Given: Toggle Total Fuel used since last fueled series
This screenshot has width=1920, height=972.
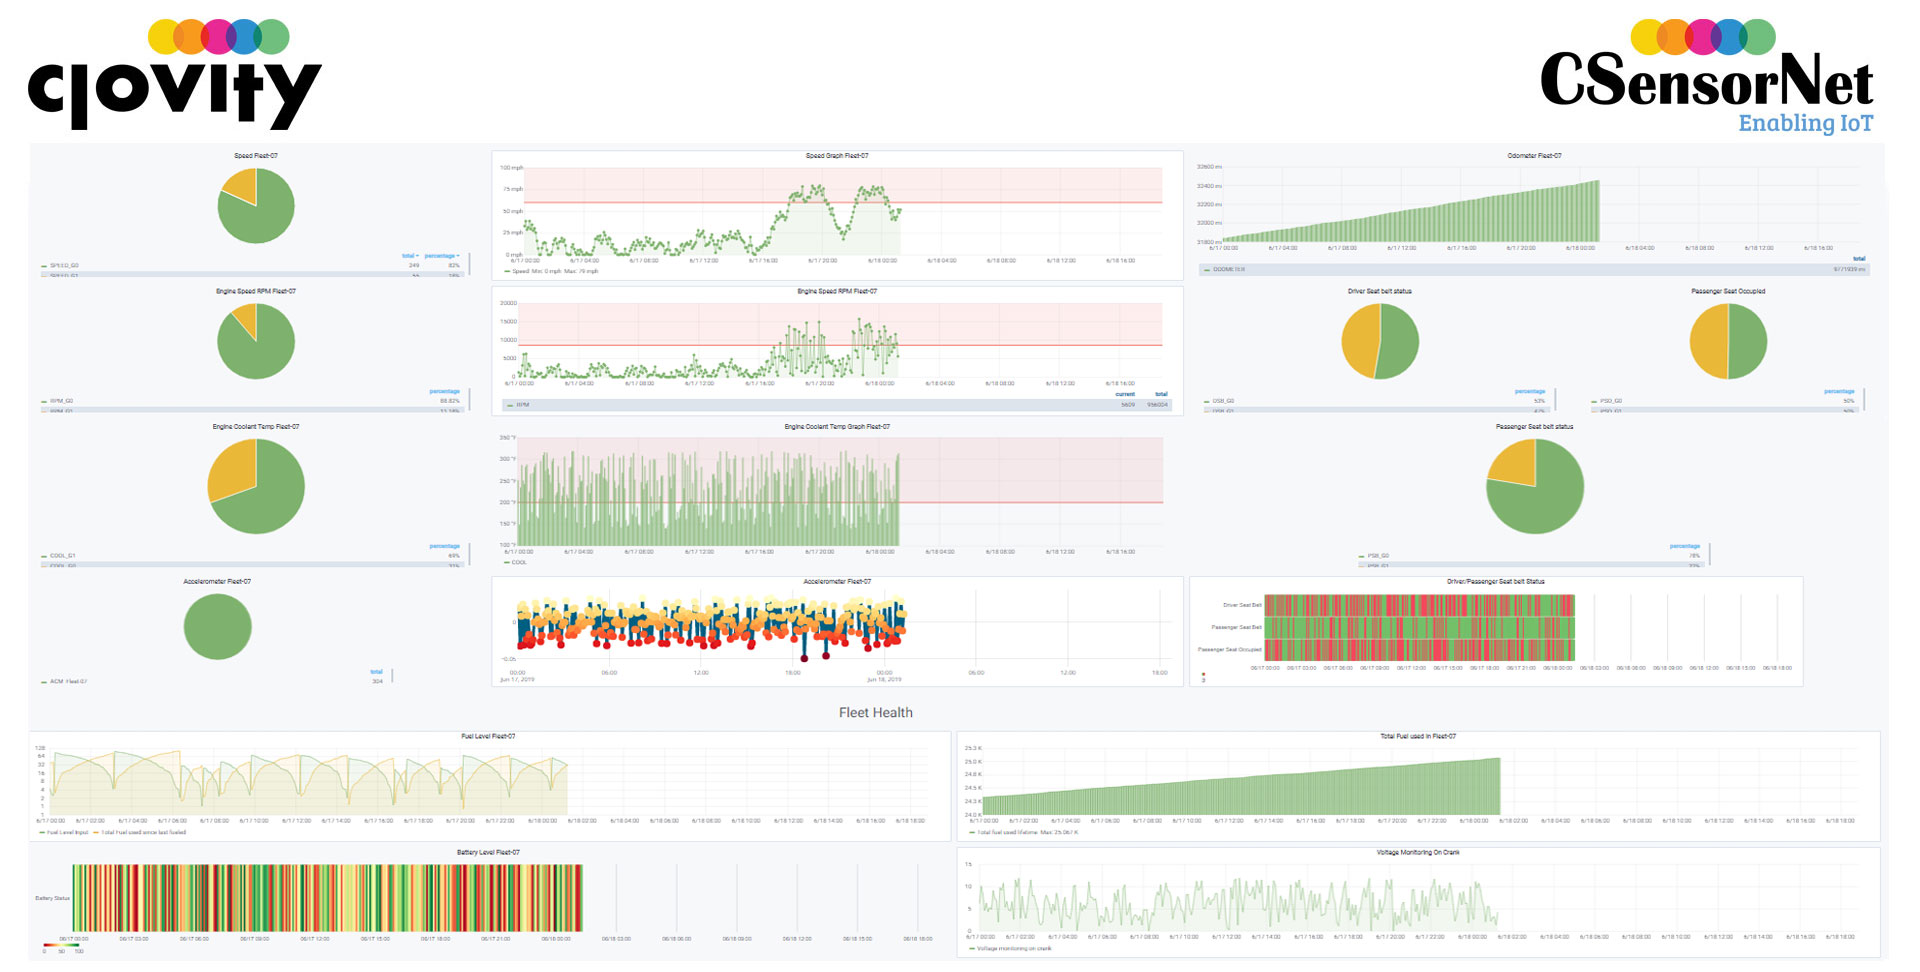Looking at the screenshot, I should (x=140, y=832).
